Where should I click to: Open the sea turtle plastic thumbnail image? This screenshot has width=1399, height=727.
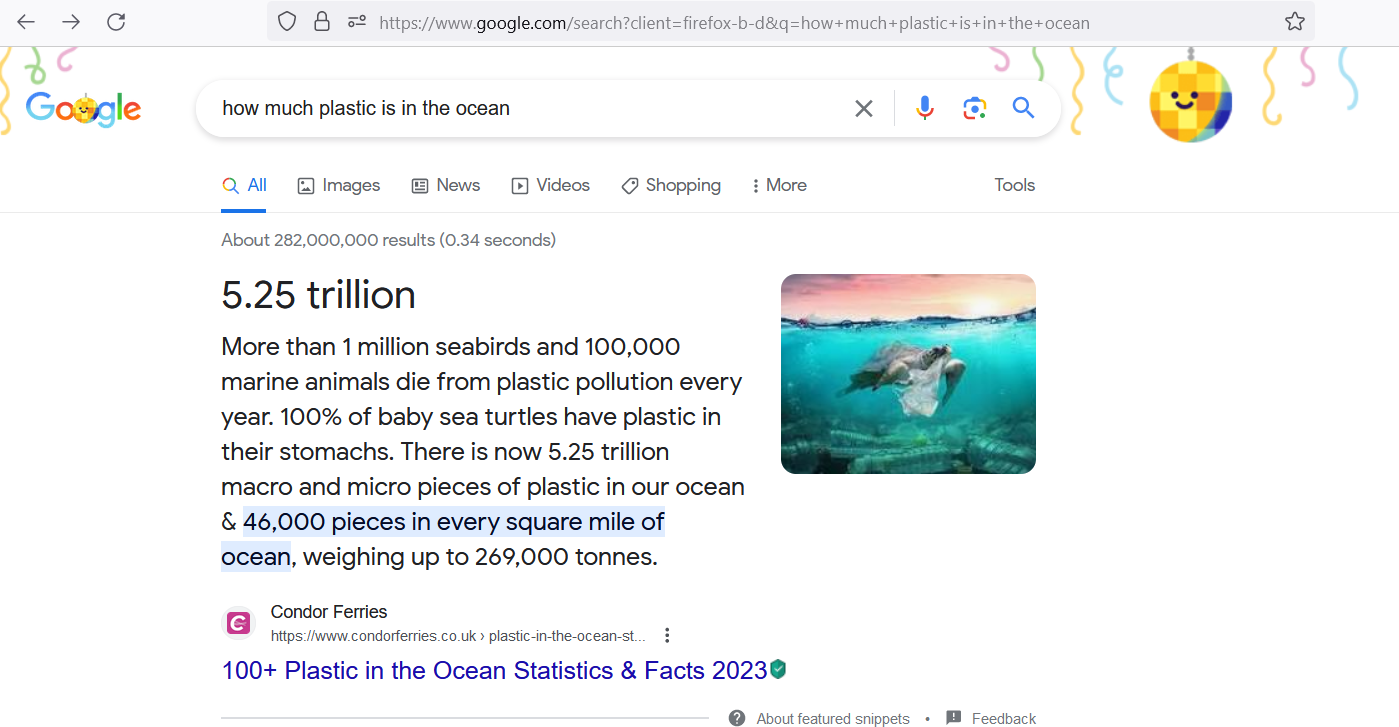908,374
